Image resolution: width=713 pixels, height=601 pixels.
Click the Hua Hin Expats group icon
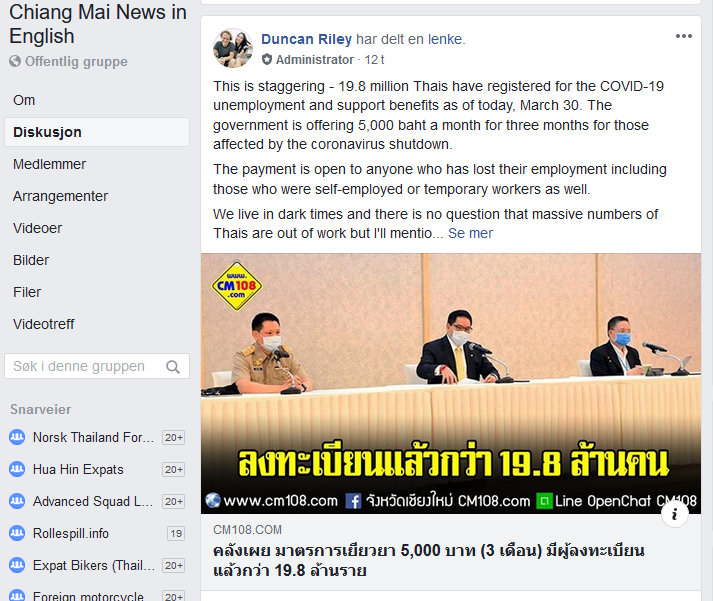pos(17,469)
